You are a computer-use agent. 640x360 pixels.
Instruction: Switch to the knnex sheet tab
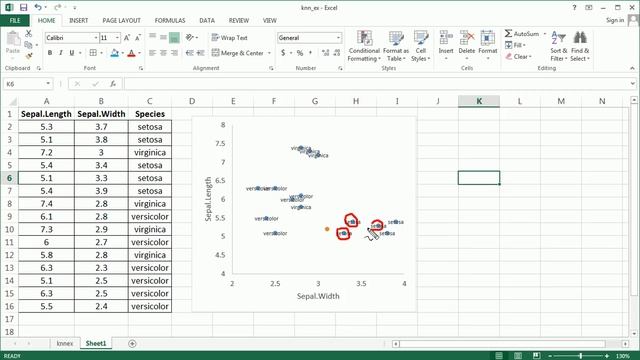tap(64, 344)
